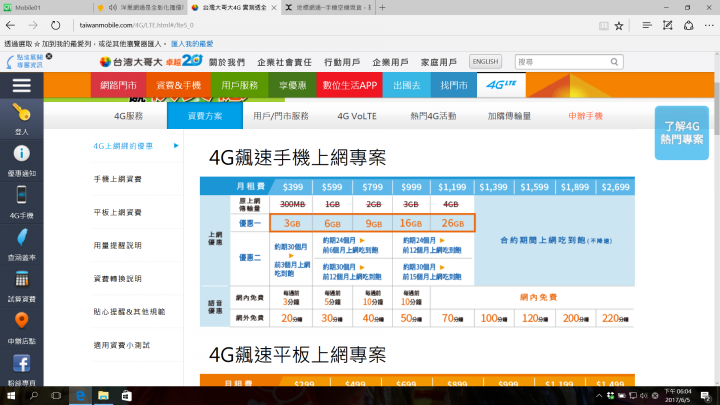
Task: Close the current Taiwan Mobile tab
Action: pos(274,8)
